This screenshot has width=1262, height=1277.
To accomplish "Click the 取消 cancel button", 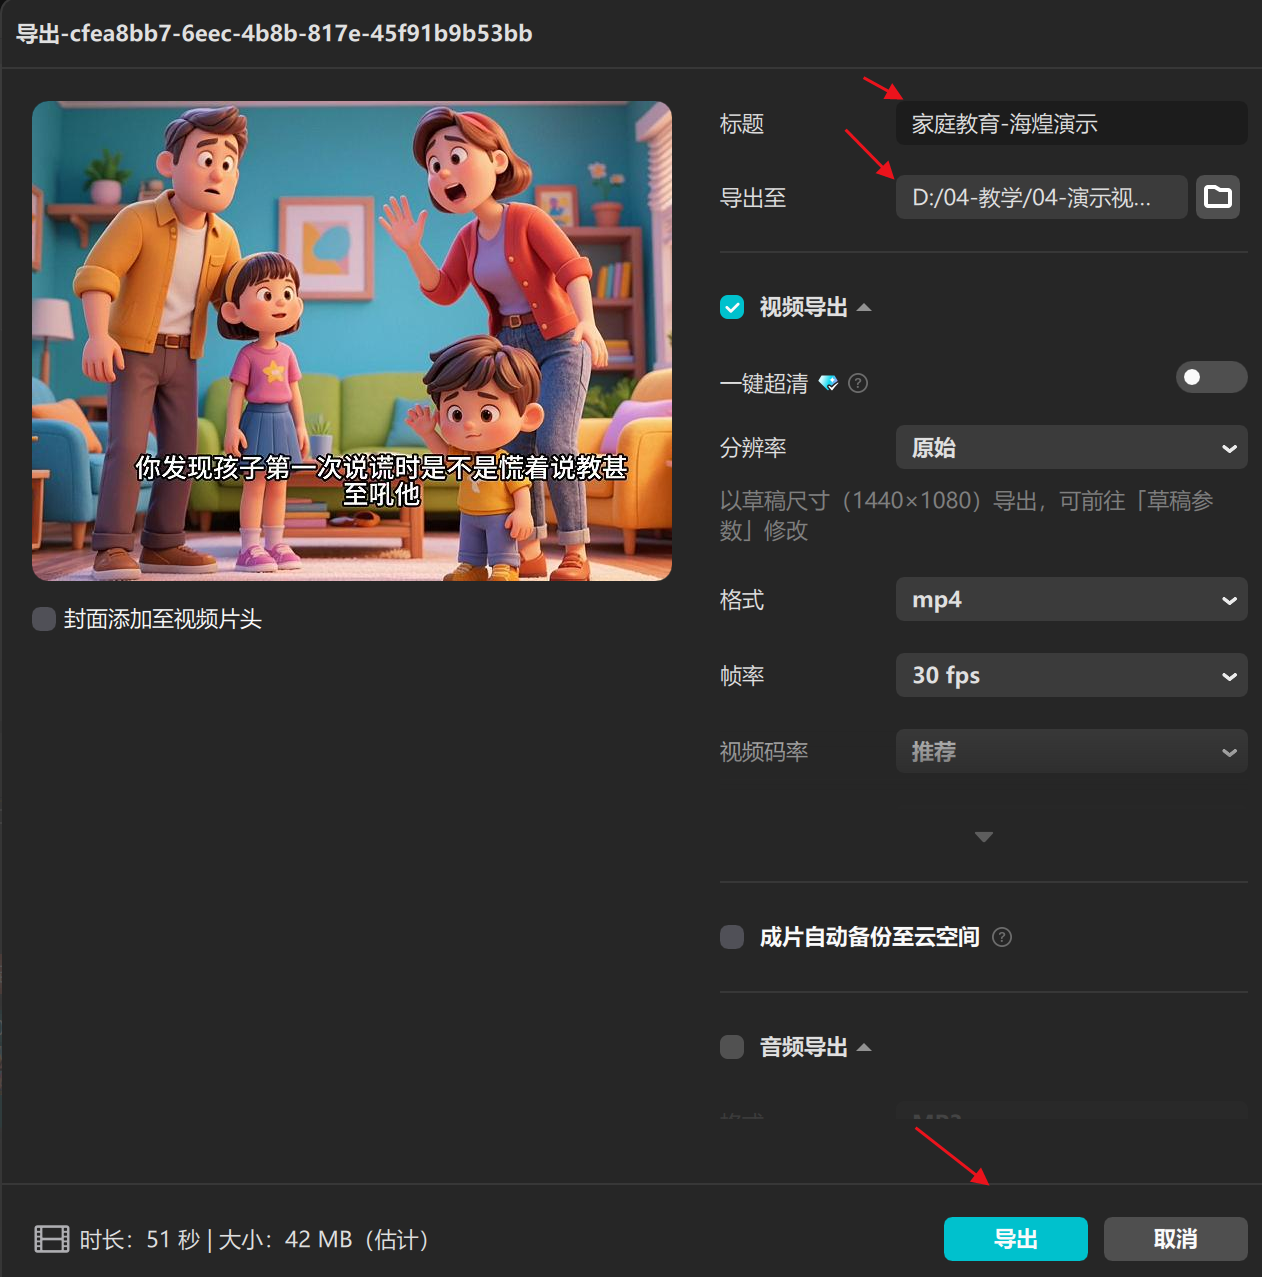I will pos(1175,1239).
